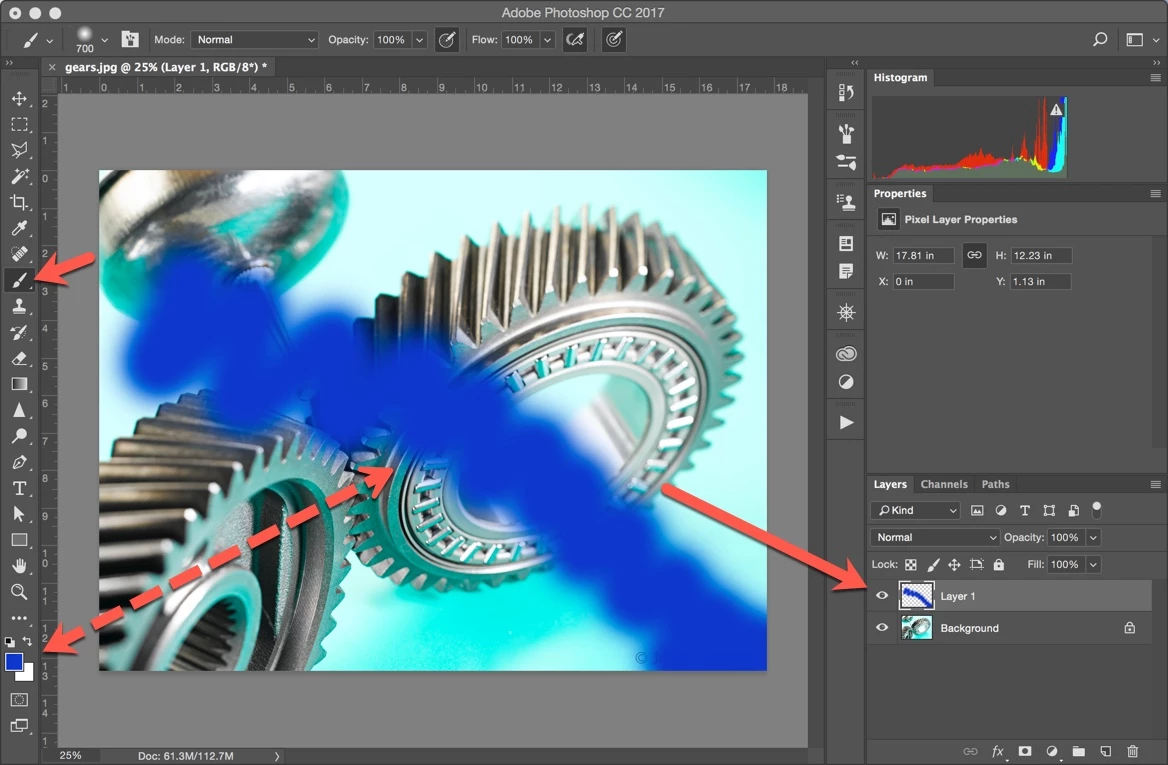Select the Zoom tool
The height and width of the screenshot is (765, 1168).
(x=19, y=592)
